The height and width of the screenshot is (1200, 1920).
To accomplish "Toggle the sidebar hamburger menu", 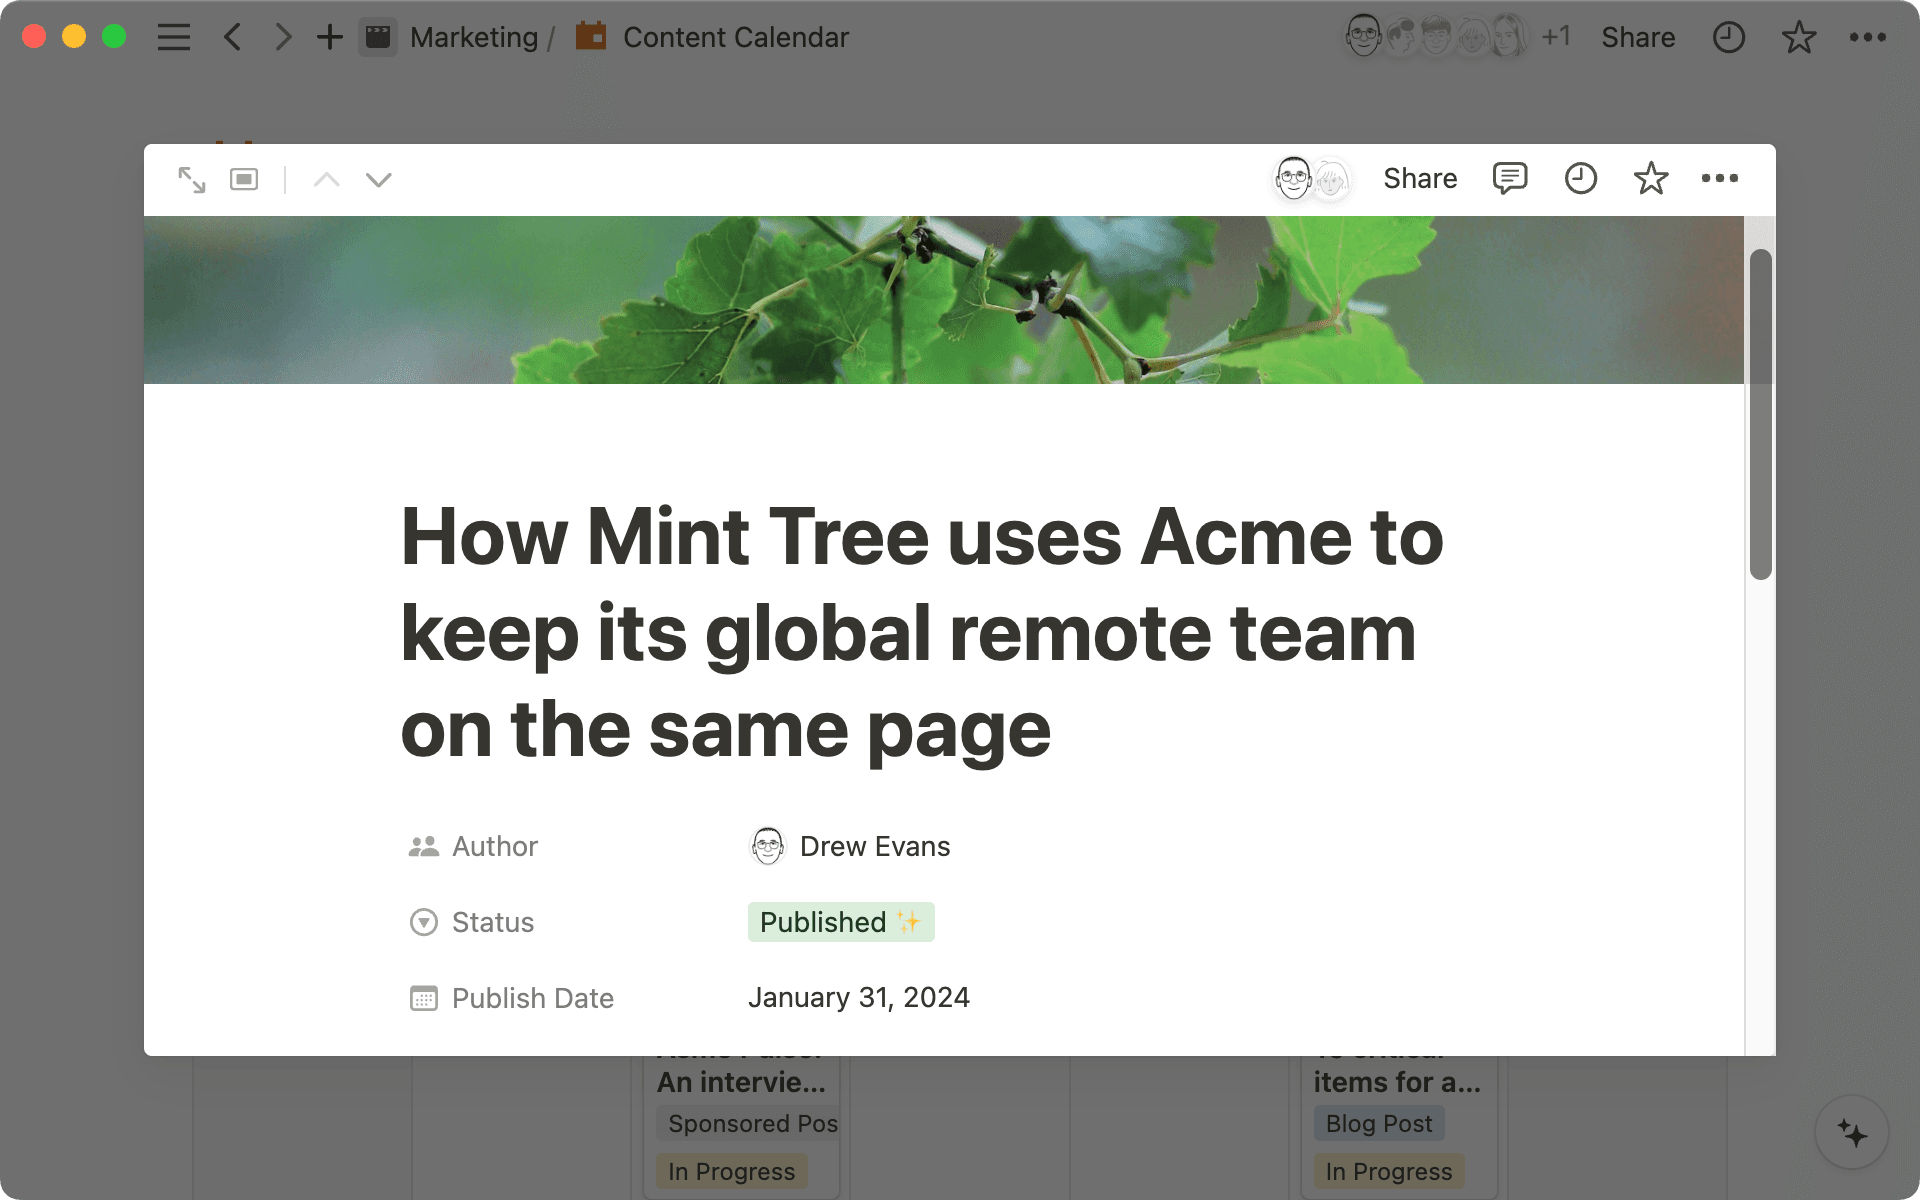I will tap(173, 38).
